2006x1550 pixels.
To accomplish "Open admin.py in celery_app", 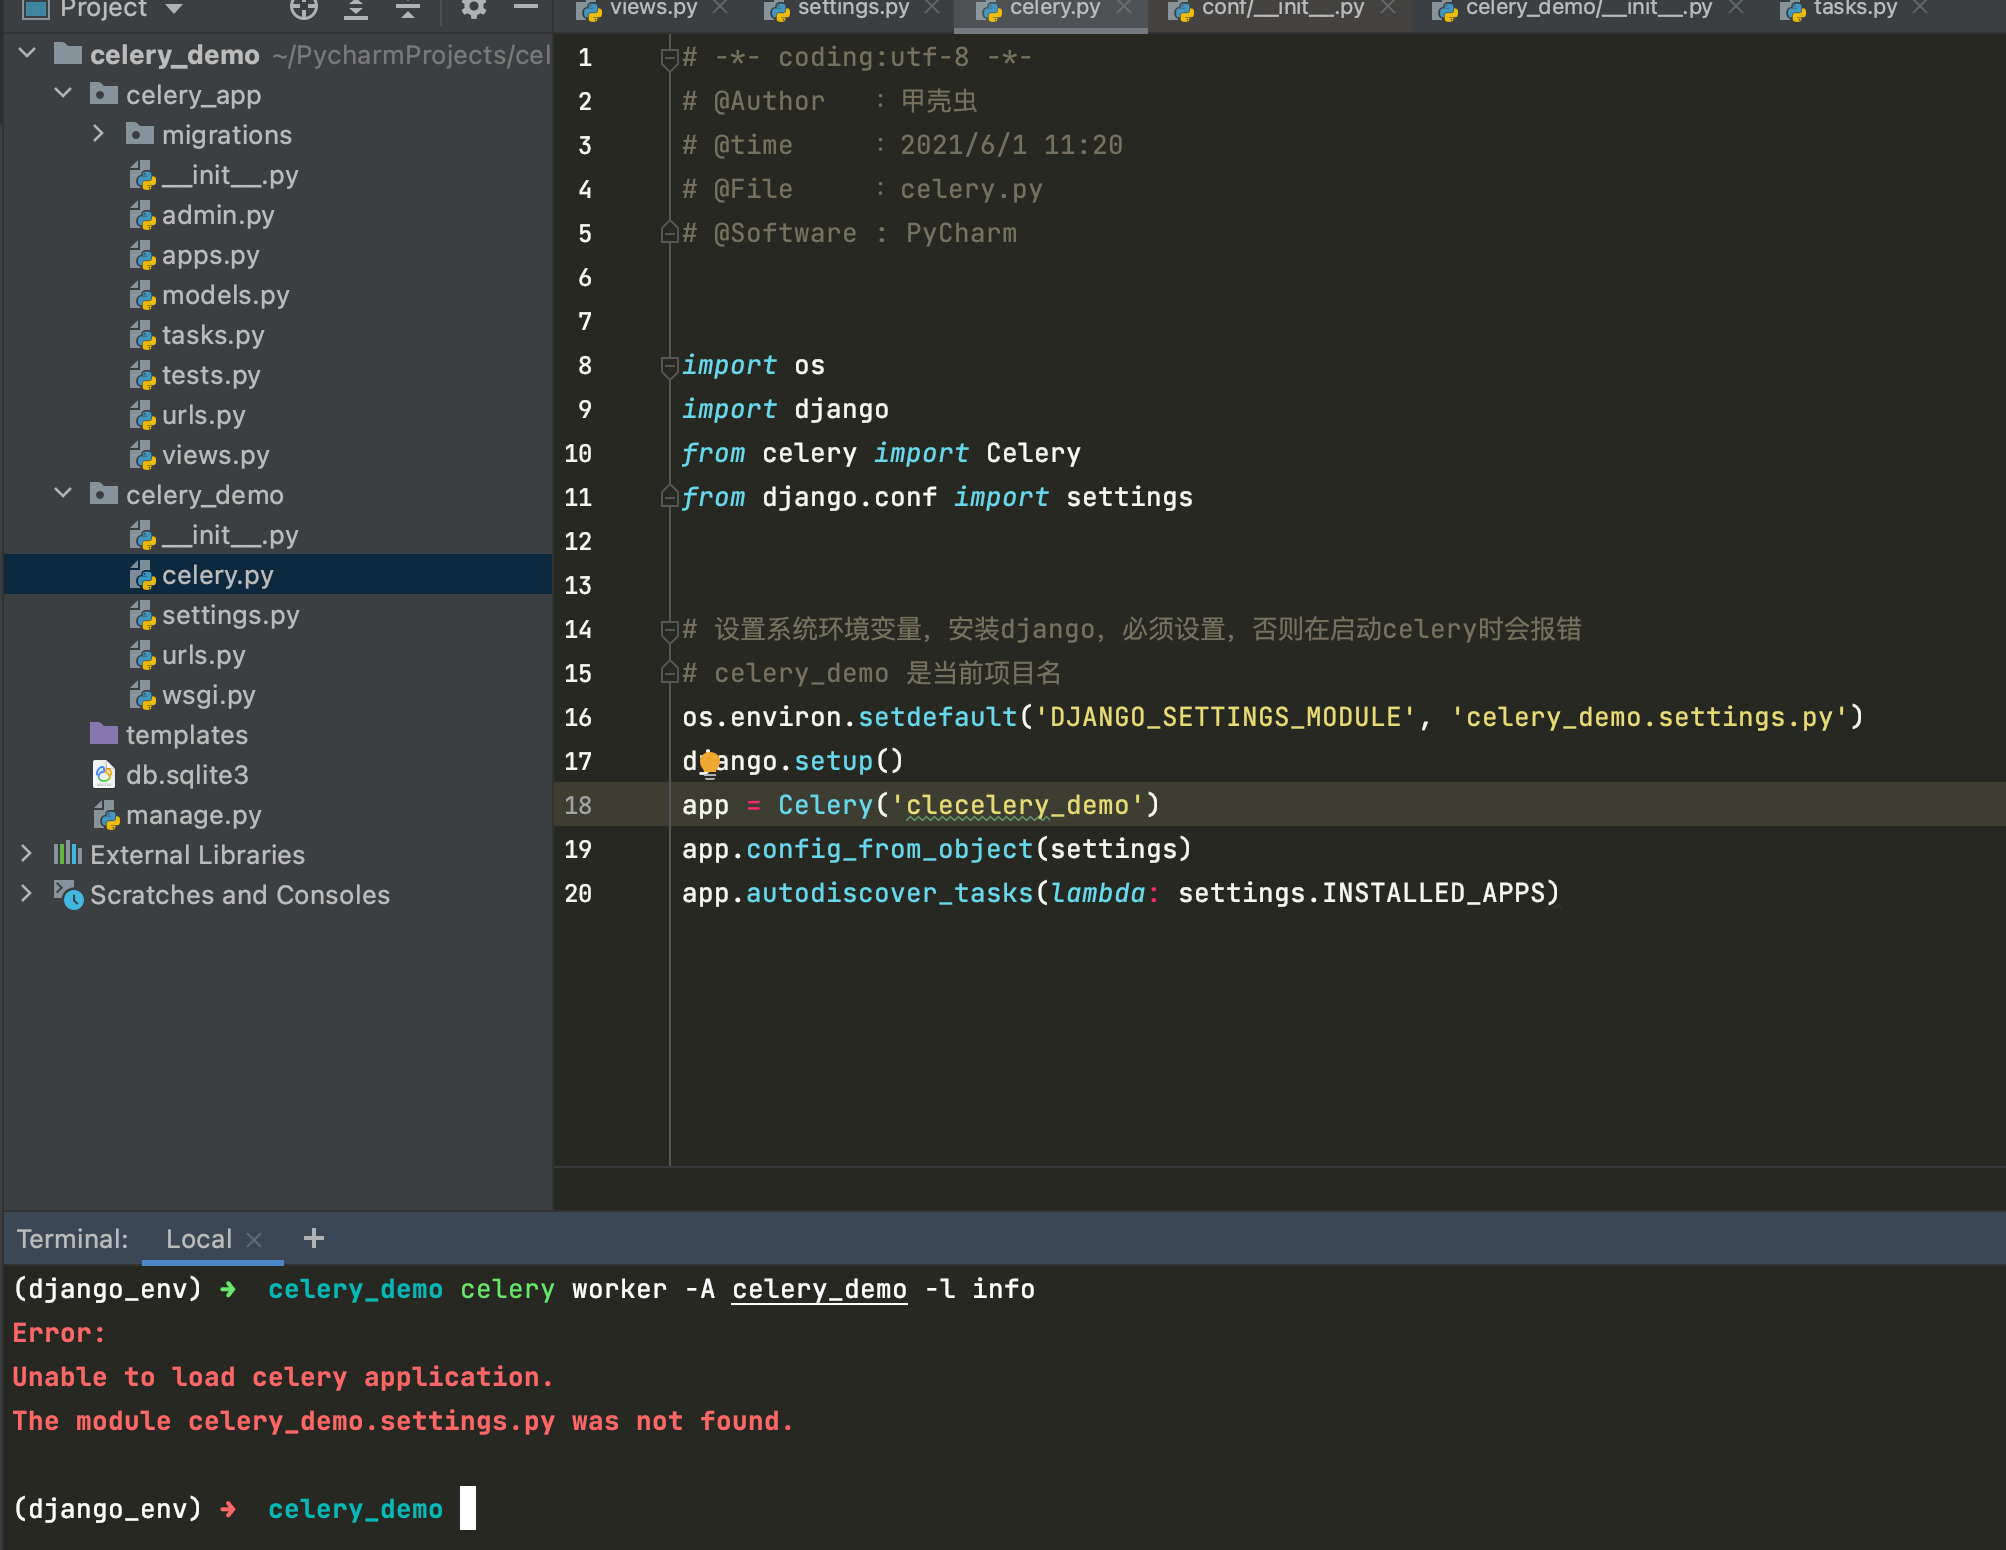I will pyautogui.click(x=217, y=215).
